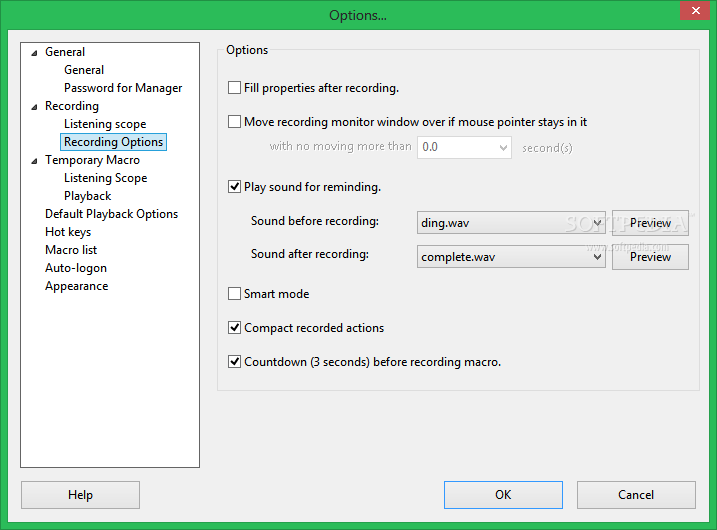Enable the Smart mode checkbox
The width and height of the screenshot is (717, 530).
(x=234, y=294)
